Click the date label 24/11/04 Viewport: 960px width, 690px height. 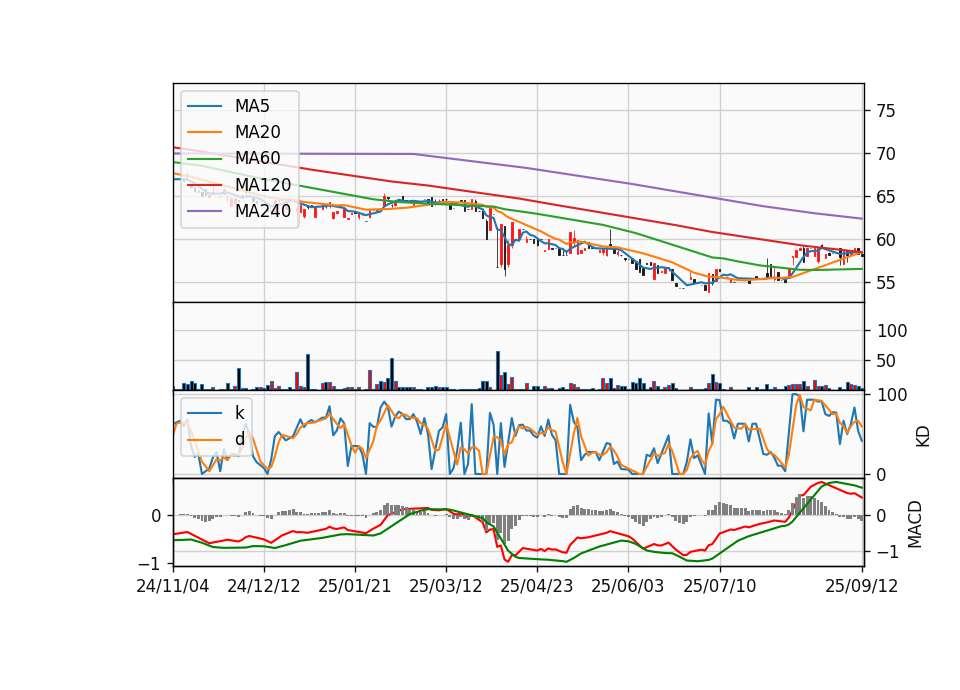pos(173,586)
